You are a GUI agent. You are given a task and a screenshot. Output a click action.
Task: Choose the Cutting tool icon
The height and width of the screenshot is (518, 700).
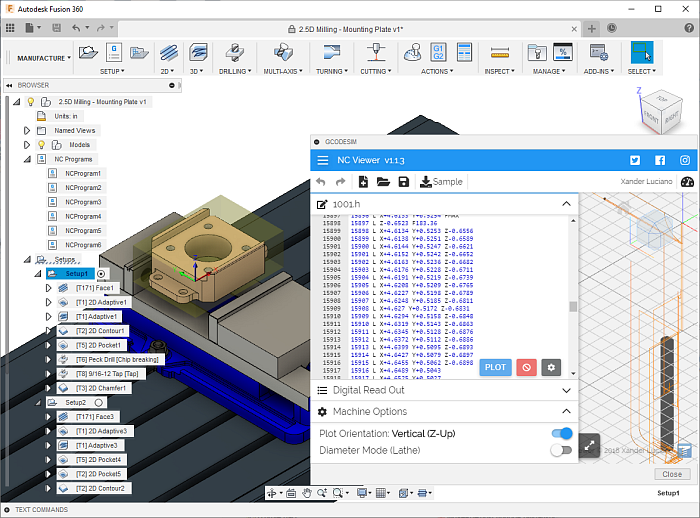tap(375, 53)
